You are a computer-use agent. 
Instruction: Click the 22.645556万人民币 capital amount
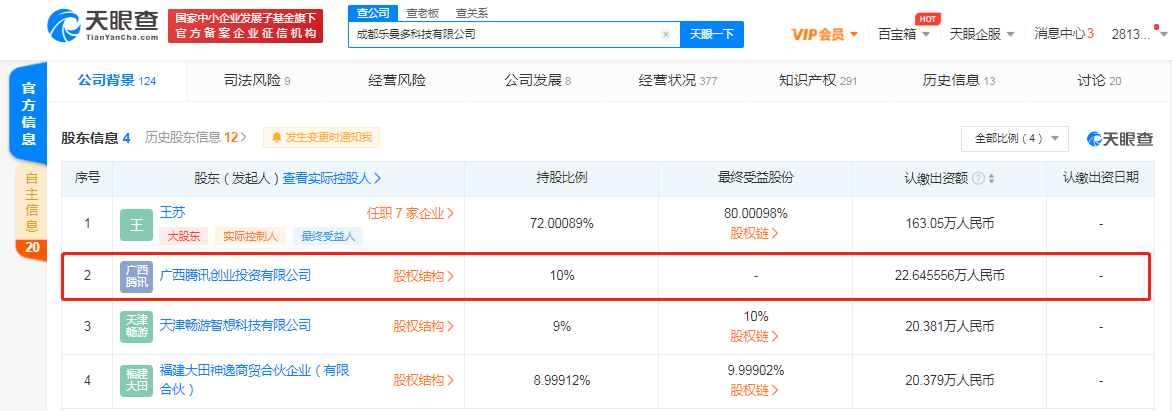tap(949, 276)
